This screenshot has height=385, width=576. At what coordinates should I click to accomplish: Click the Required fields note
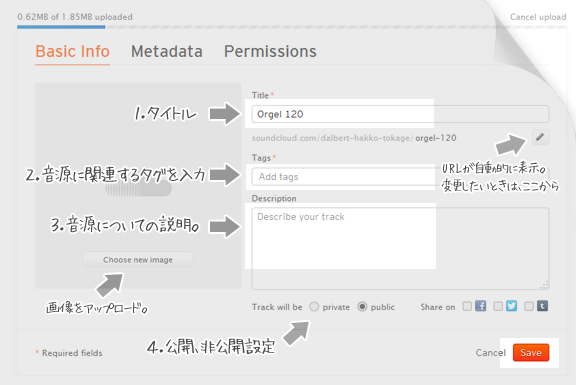[69, 353]
